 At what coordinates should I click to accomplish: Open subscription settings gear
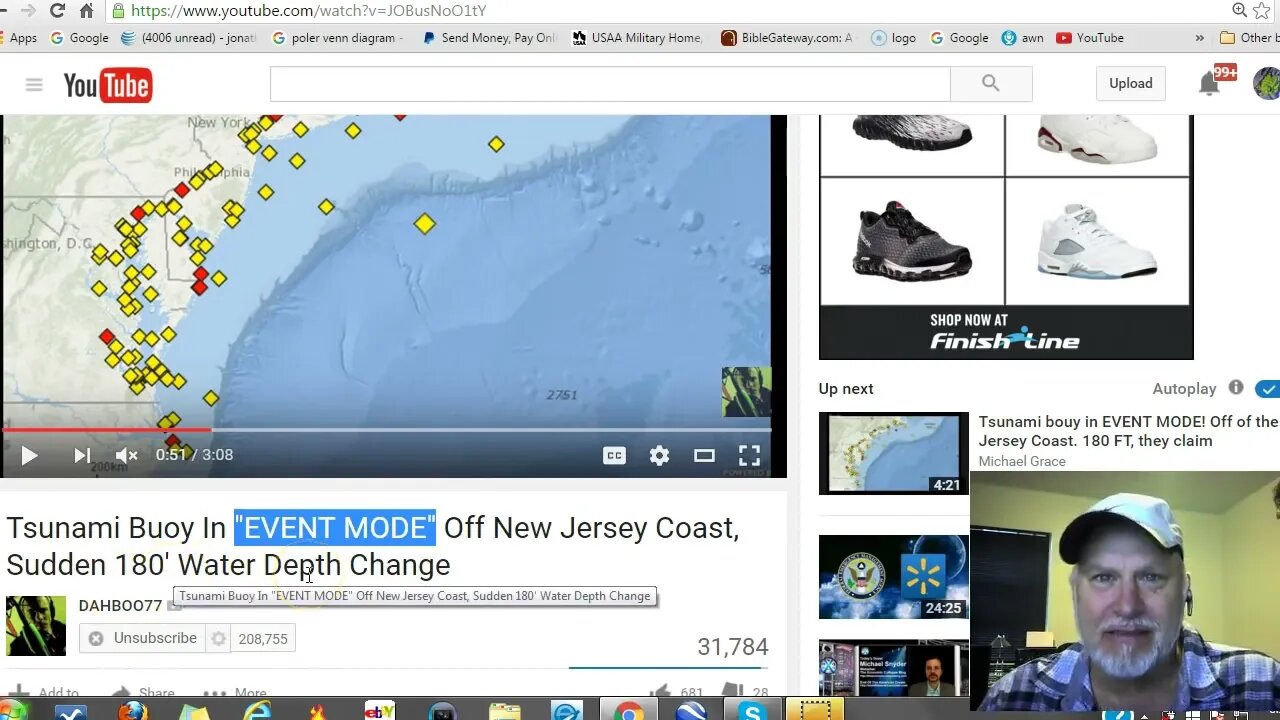coord(218,638)
